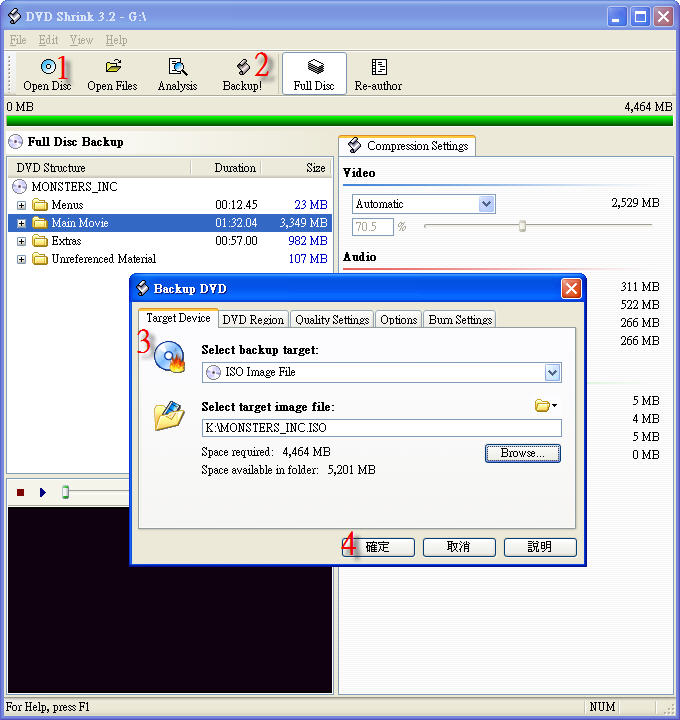Viewport: 680px width, 720px height.
Task: Open the View menu
Action: click(x=81, y=40)
